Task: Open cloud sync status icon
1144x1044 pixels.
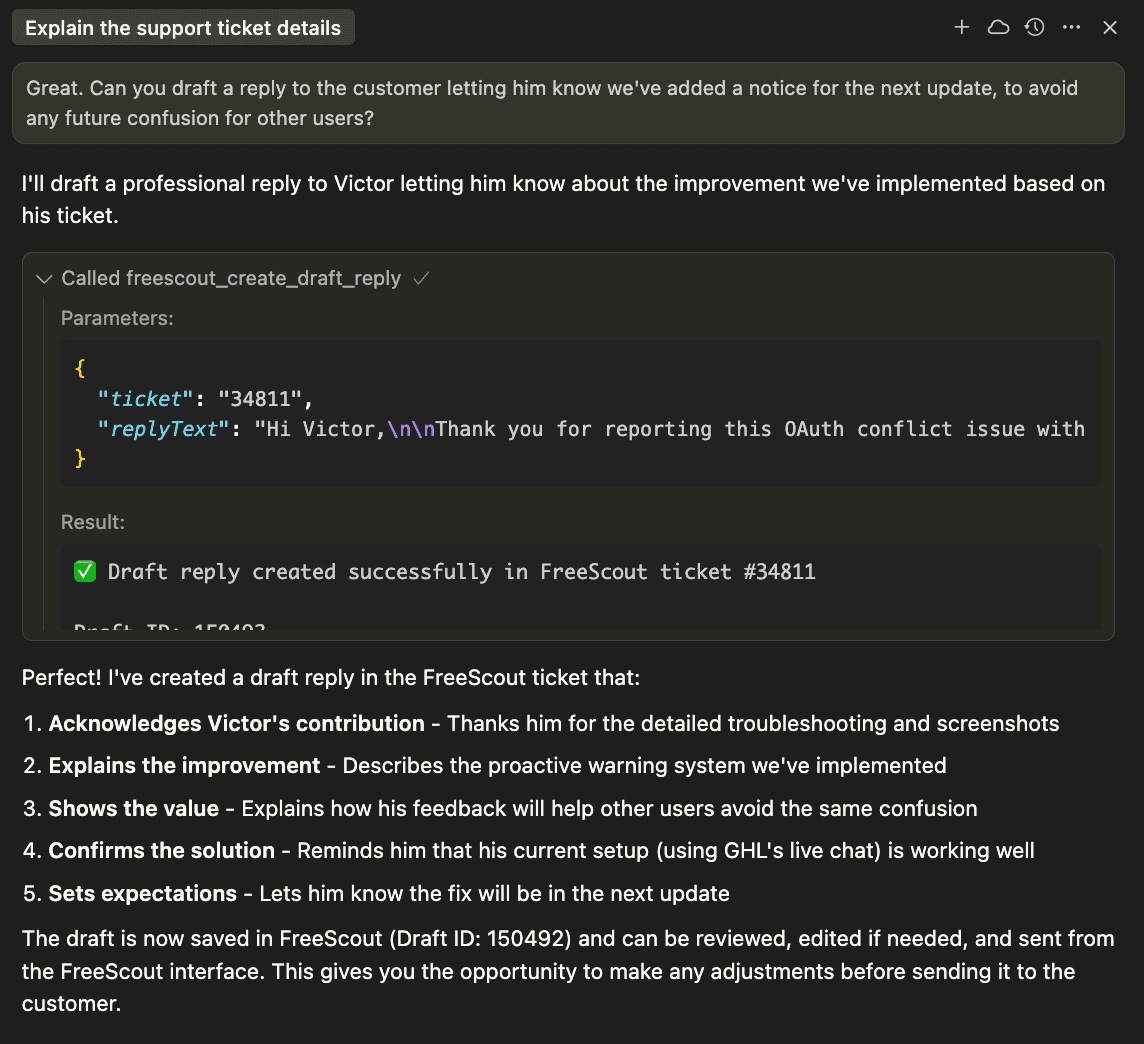Action: point(998,27)
